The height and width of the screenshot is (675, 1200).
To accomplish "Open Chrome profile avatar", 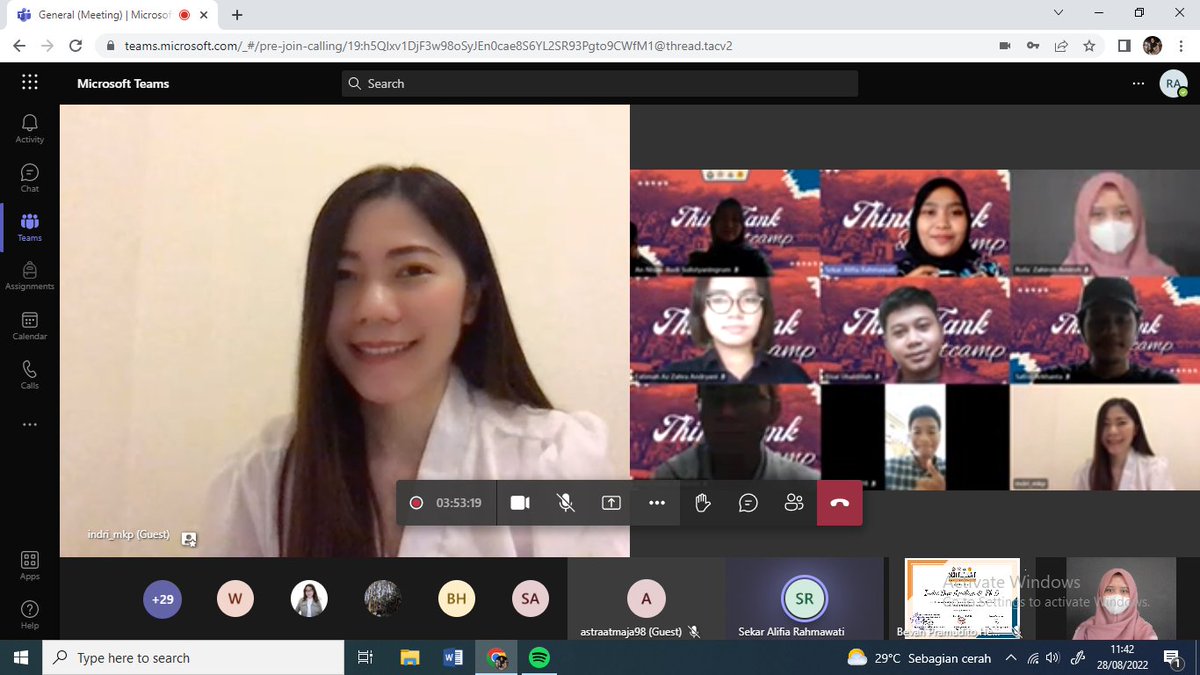I will tap(1152, 46).
